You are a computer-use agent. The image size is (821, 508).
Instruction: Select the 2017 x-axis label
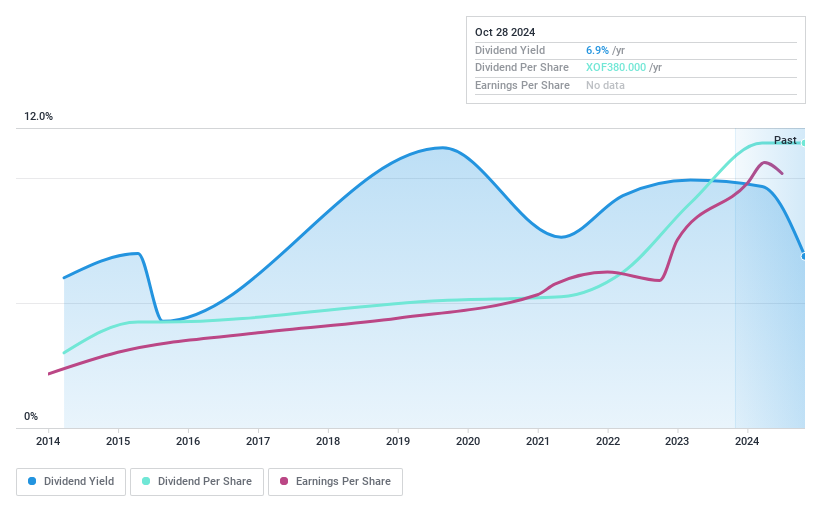click(x=258, y=441)
